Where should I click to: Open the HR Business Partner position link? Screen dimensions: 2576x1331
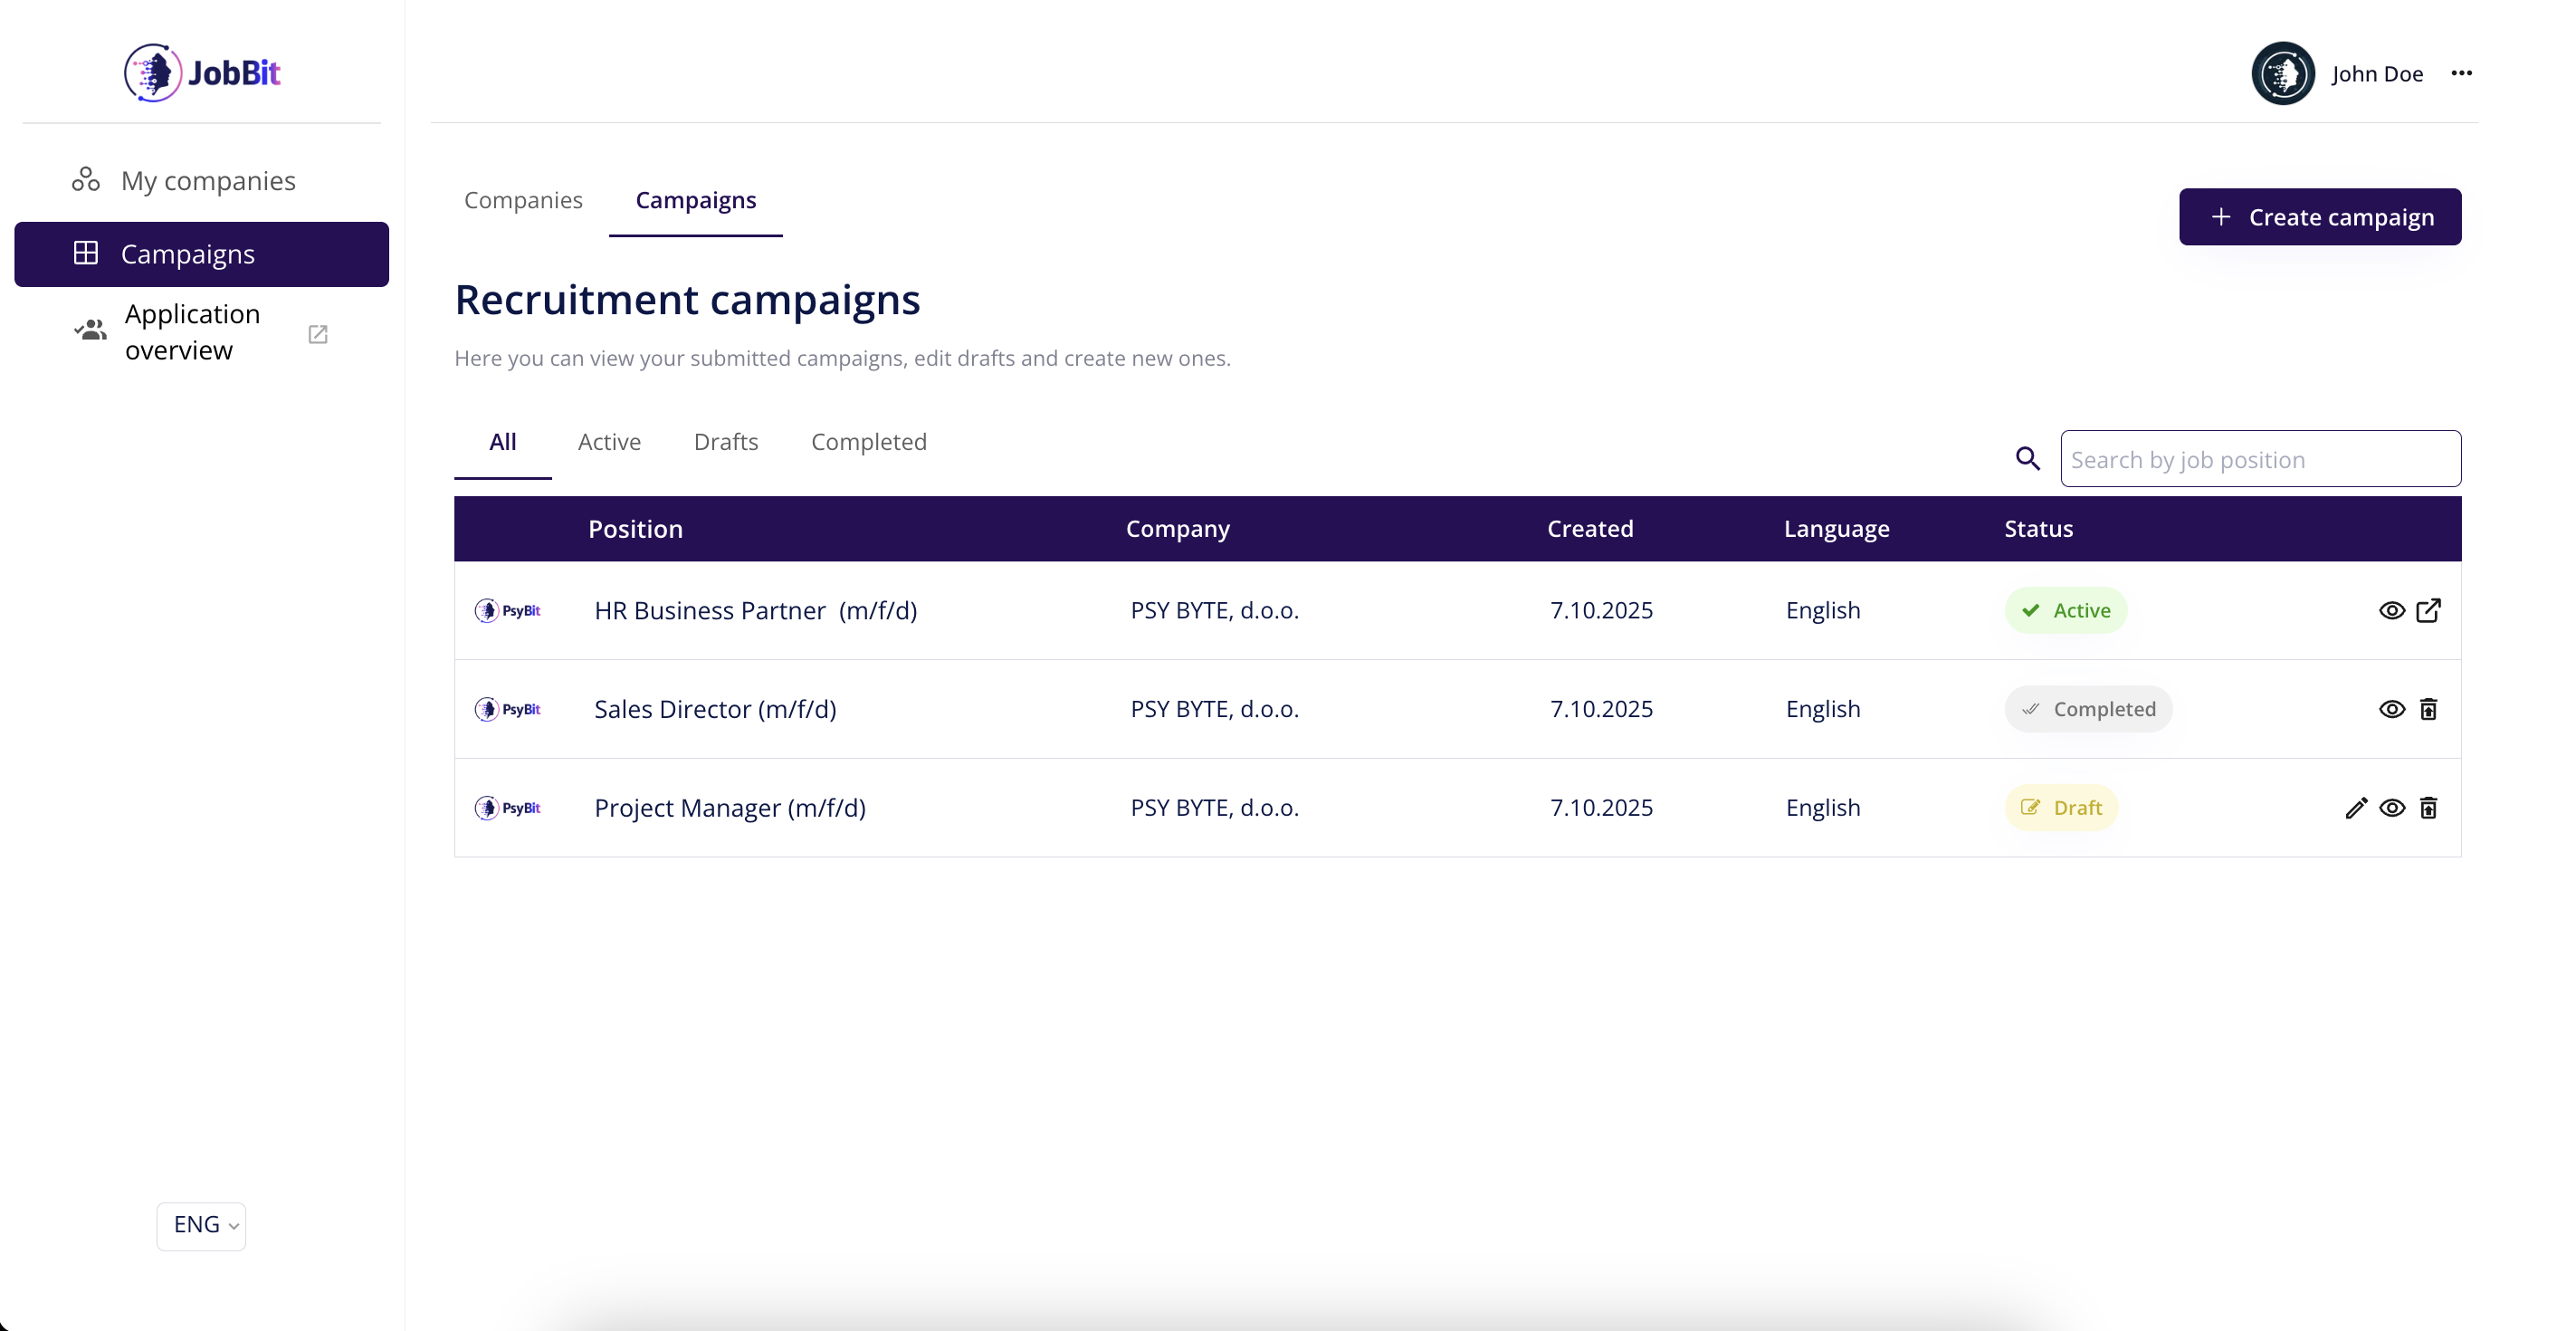pos(755,610)
